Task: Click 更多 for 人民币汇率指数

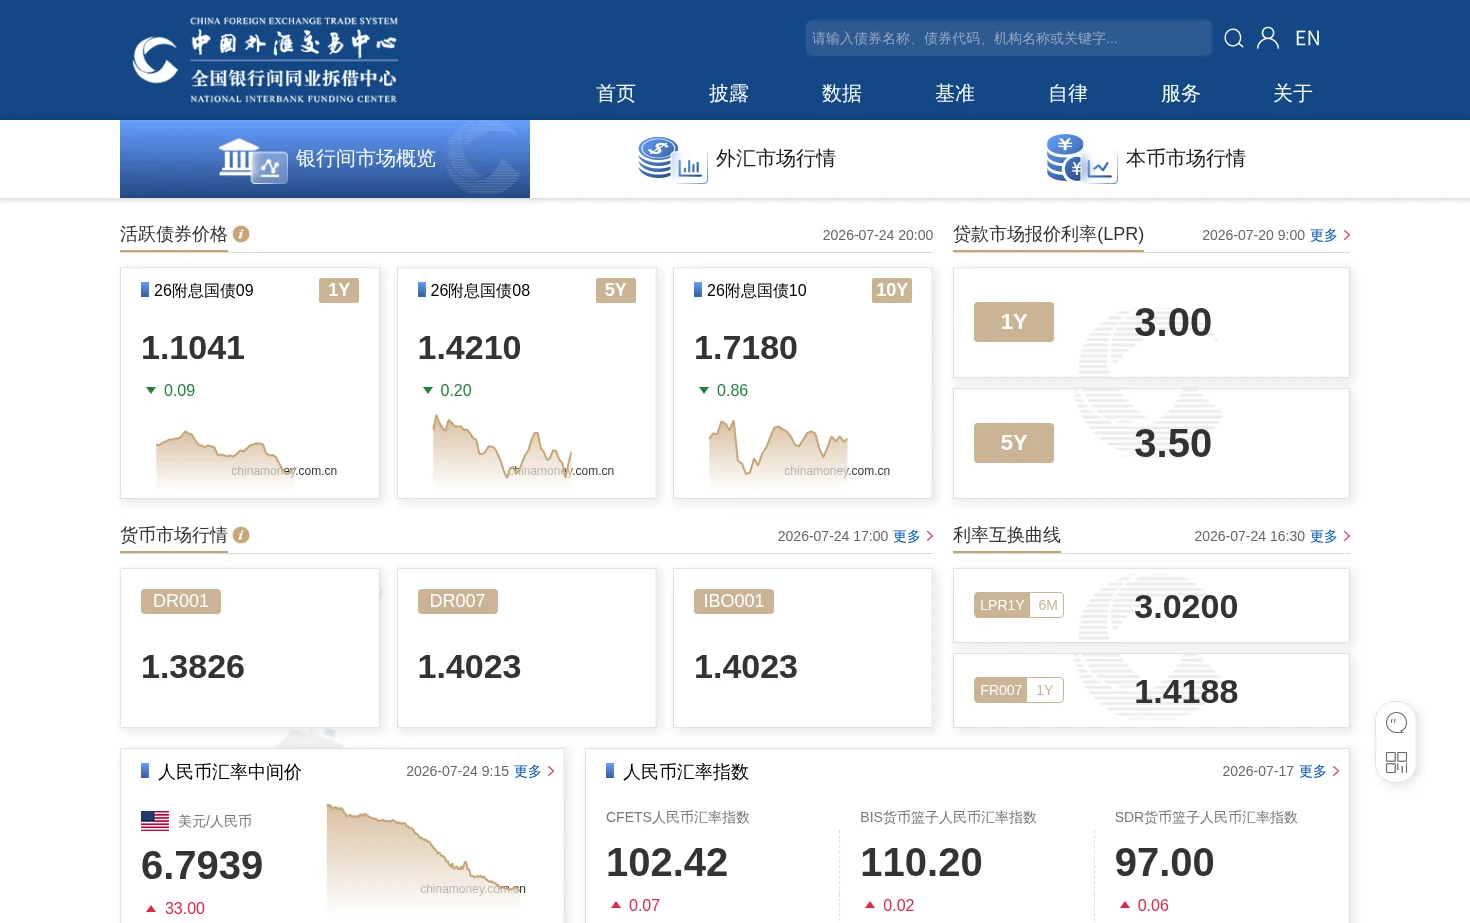Action: click(1319, 771)
